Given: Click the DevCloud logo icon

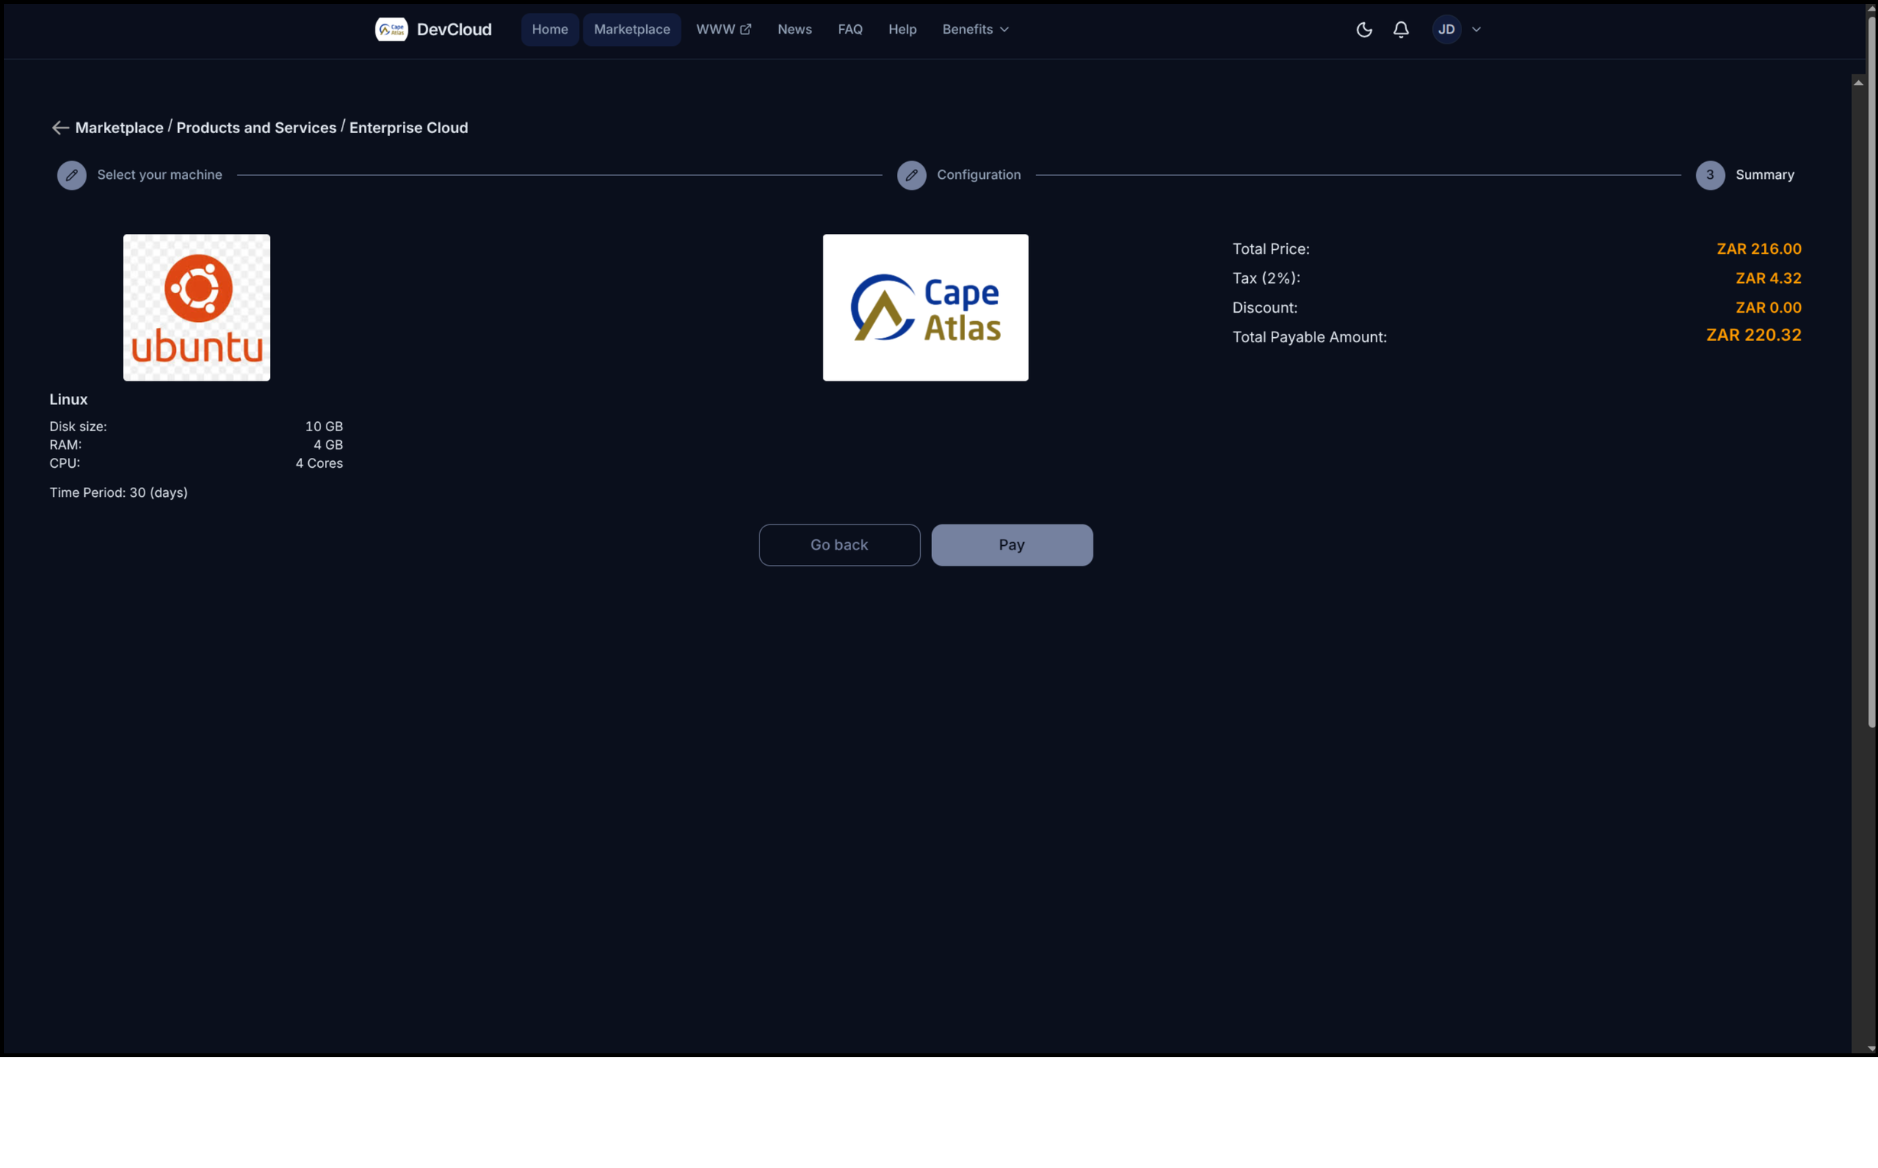Looking at the screenshot, I should tap(391, 30).
